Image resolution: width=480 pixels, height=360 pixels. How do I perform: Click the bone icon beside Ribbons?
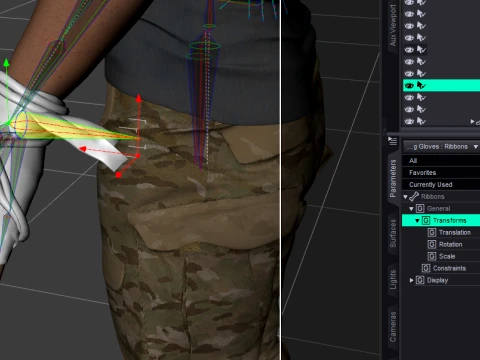[x=414, y=197]
